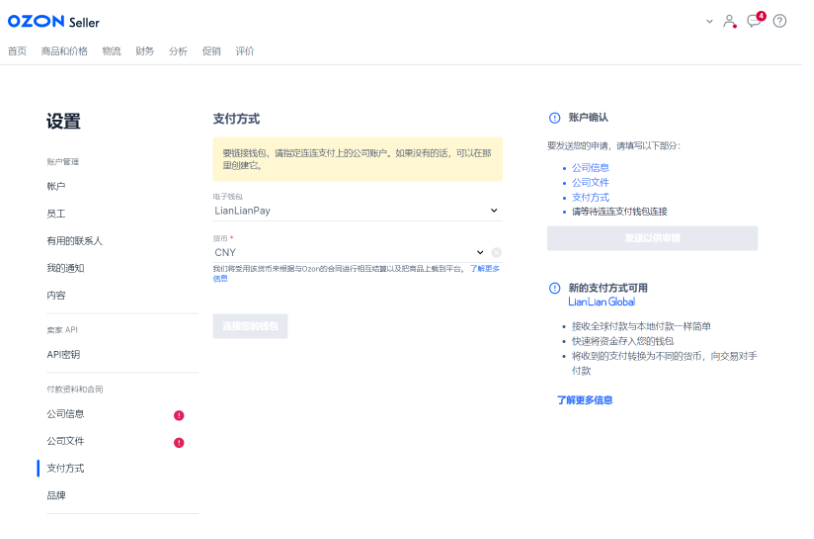The image size is (814, 539).
Task: Open the 评价 menu
Action: 245,51
